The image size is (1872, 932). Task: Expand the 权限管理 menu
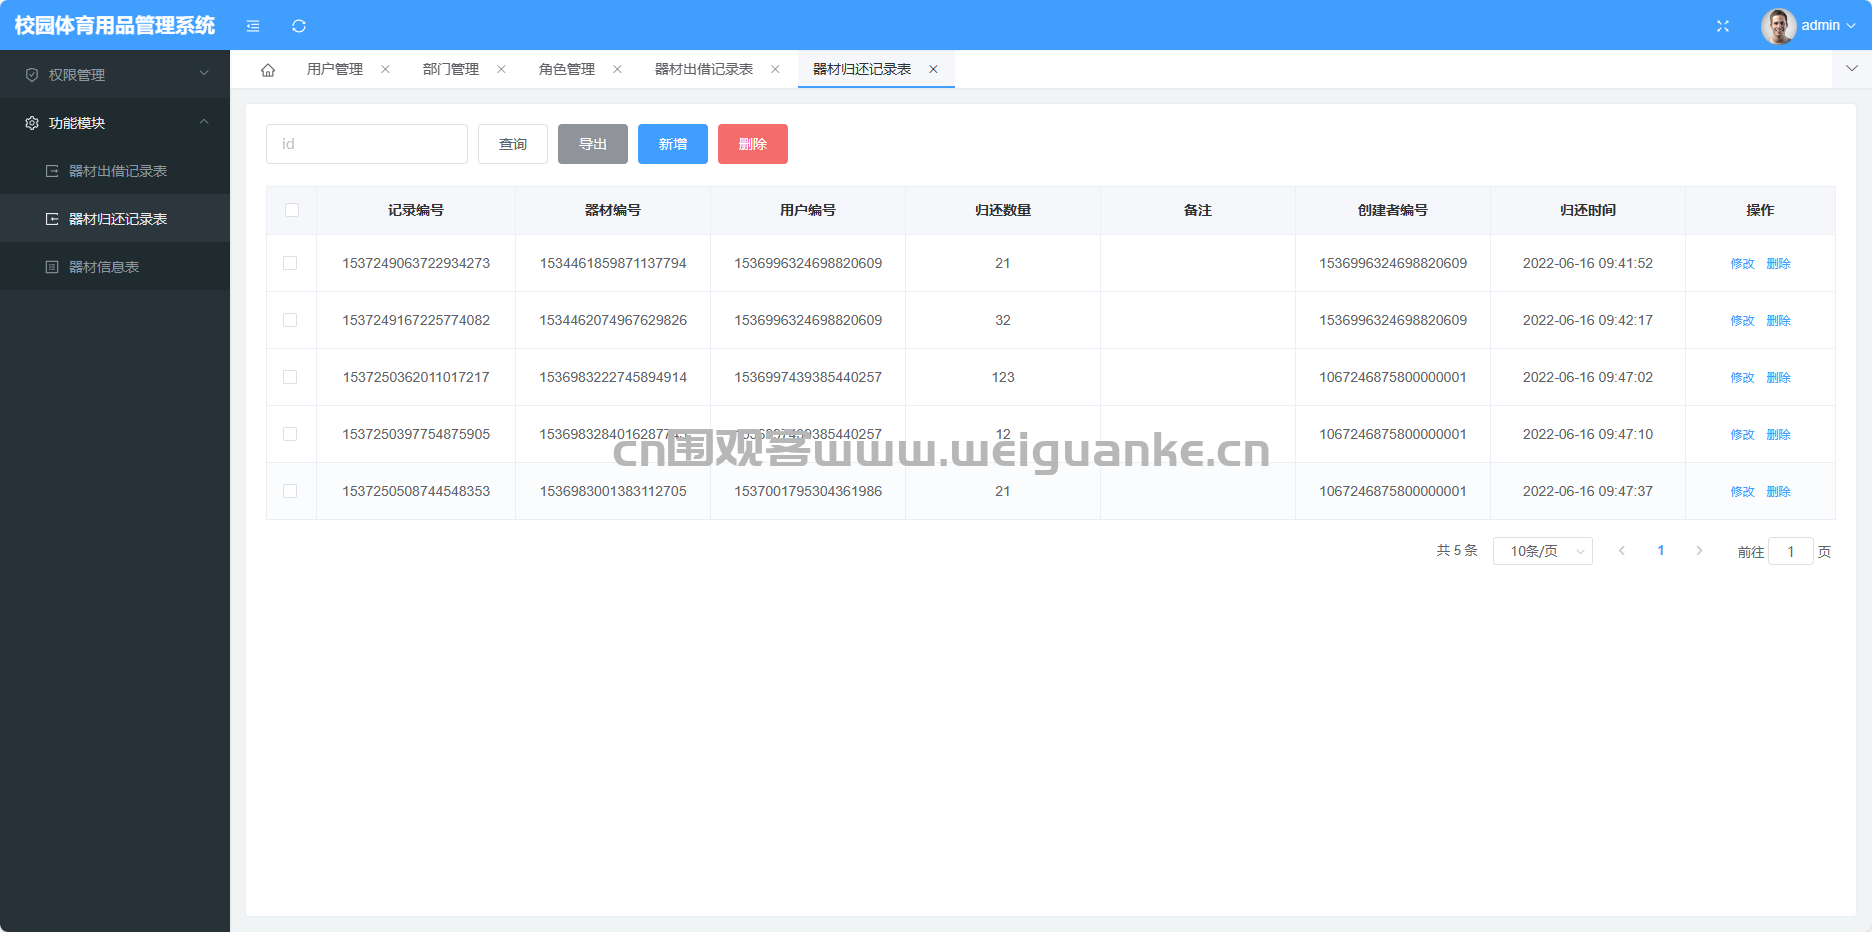pos(115,75)
